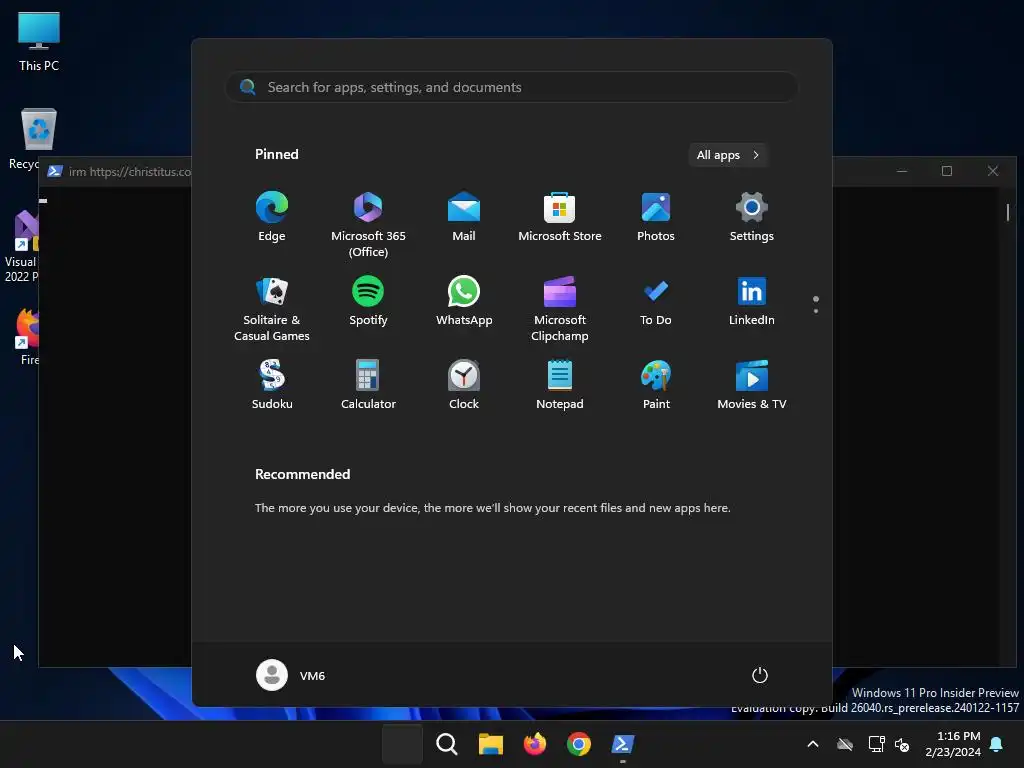The height and width of the screenshot is (768, 1024).
Task: Open the power options button
Action: click(x=760, y=675)
